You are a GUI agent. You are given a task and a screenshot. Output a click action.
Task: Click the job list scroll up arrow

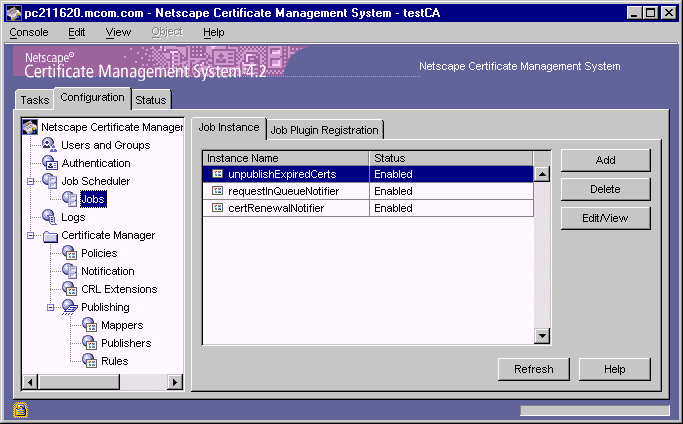tap(542, 174)
